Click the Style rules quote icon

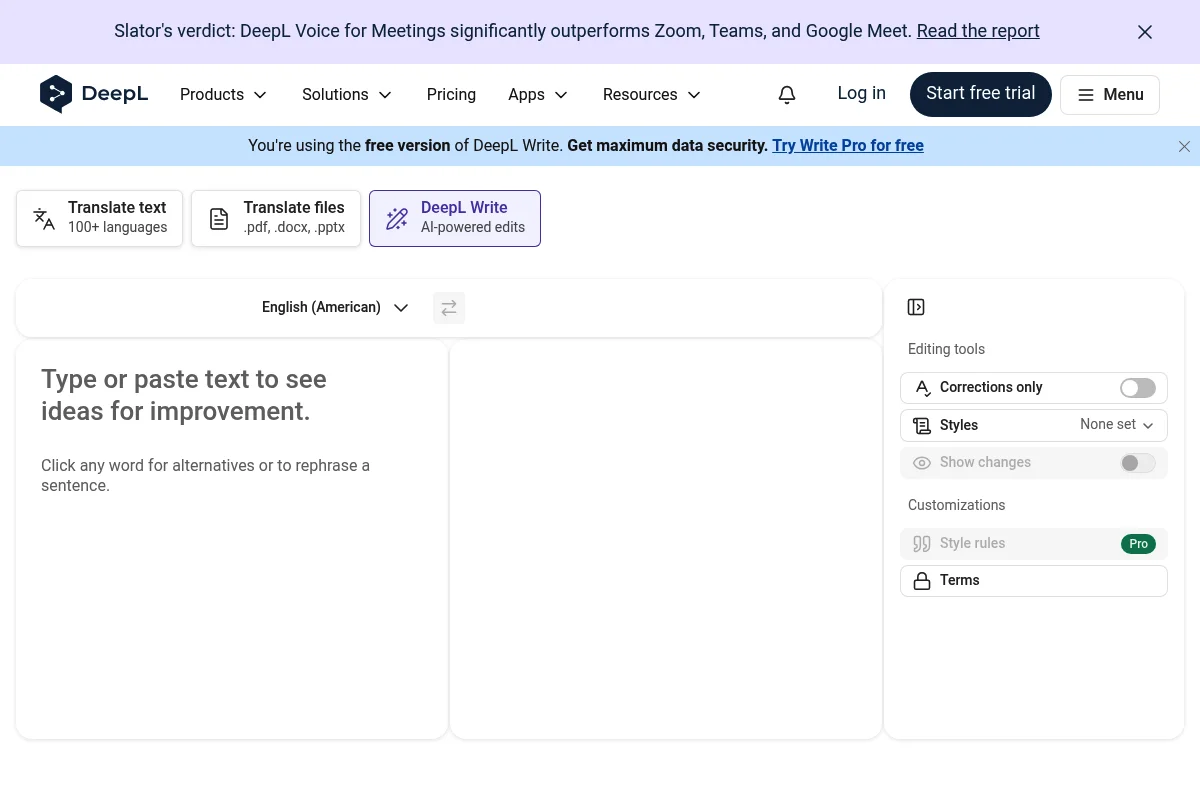point(922,544)
